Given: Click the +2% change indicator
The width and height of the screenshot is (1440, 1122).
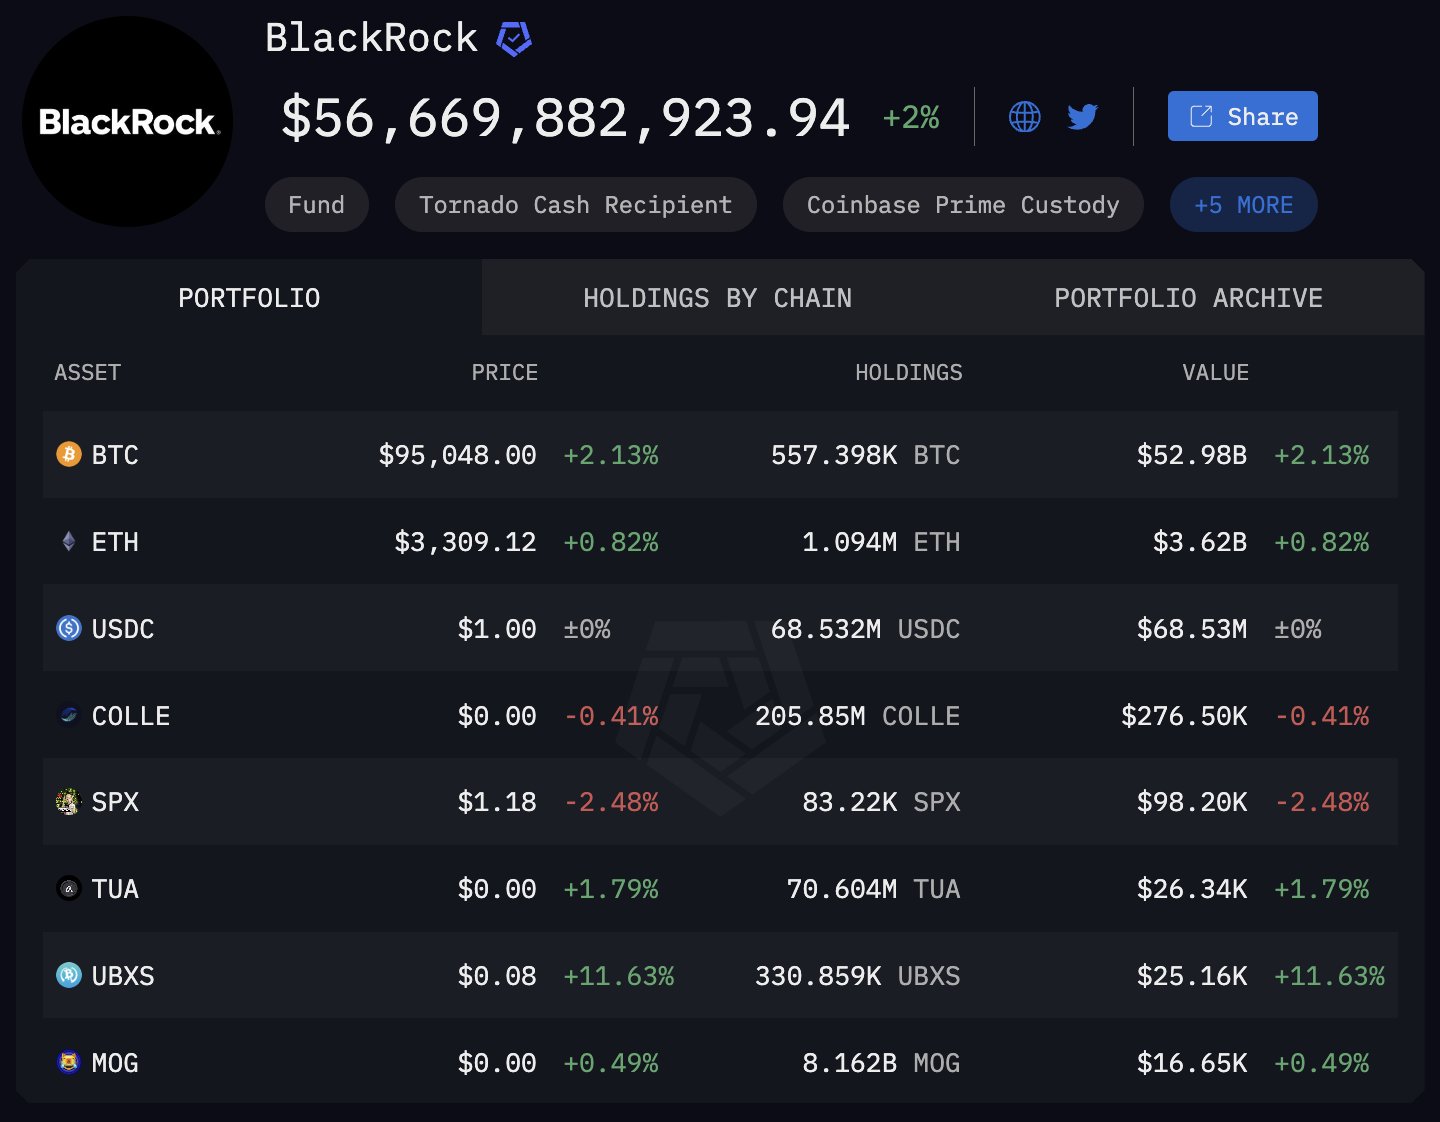Looking at the screenshot, I should [x=910, y=116].
